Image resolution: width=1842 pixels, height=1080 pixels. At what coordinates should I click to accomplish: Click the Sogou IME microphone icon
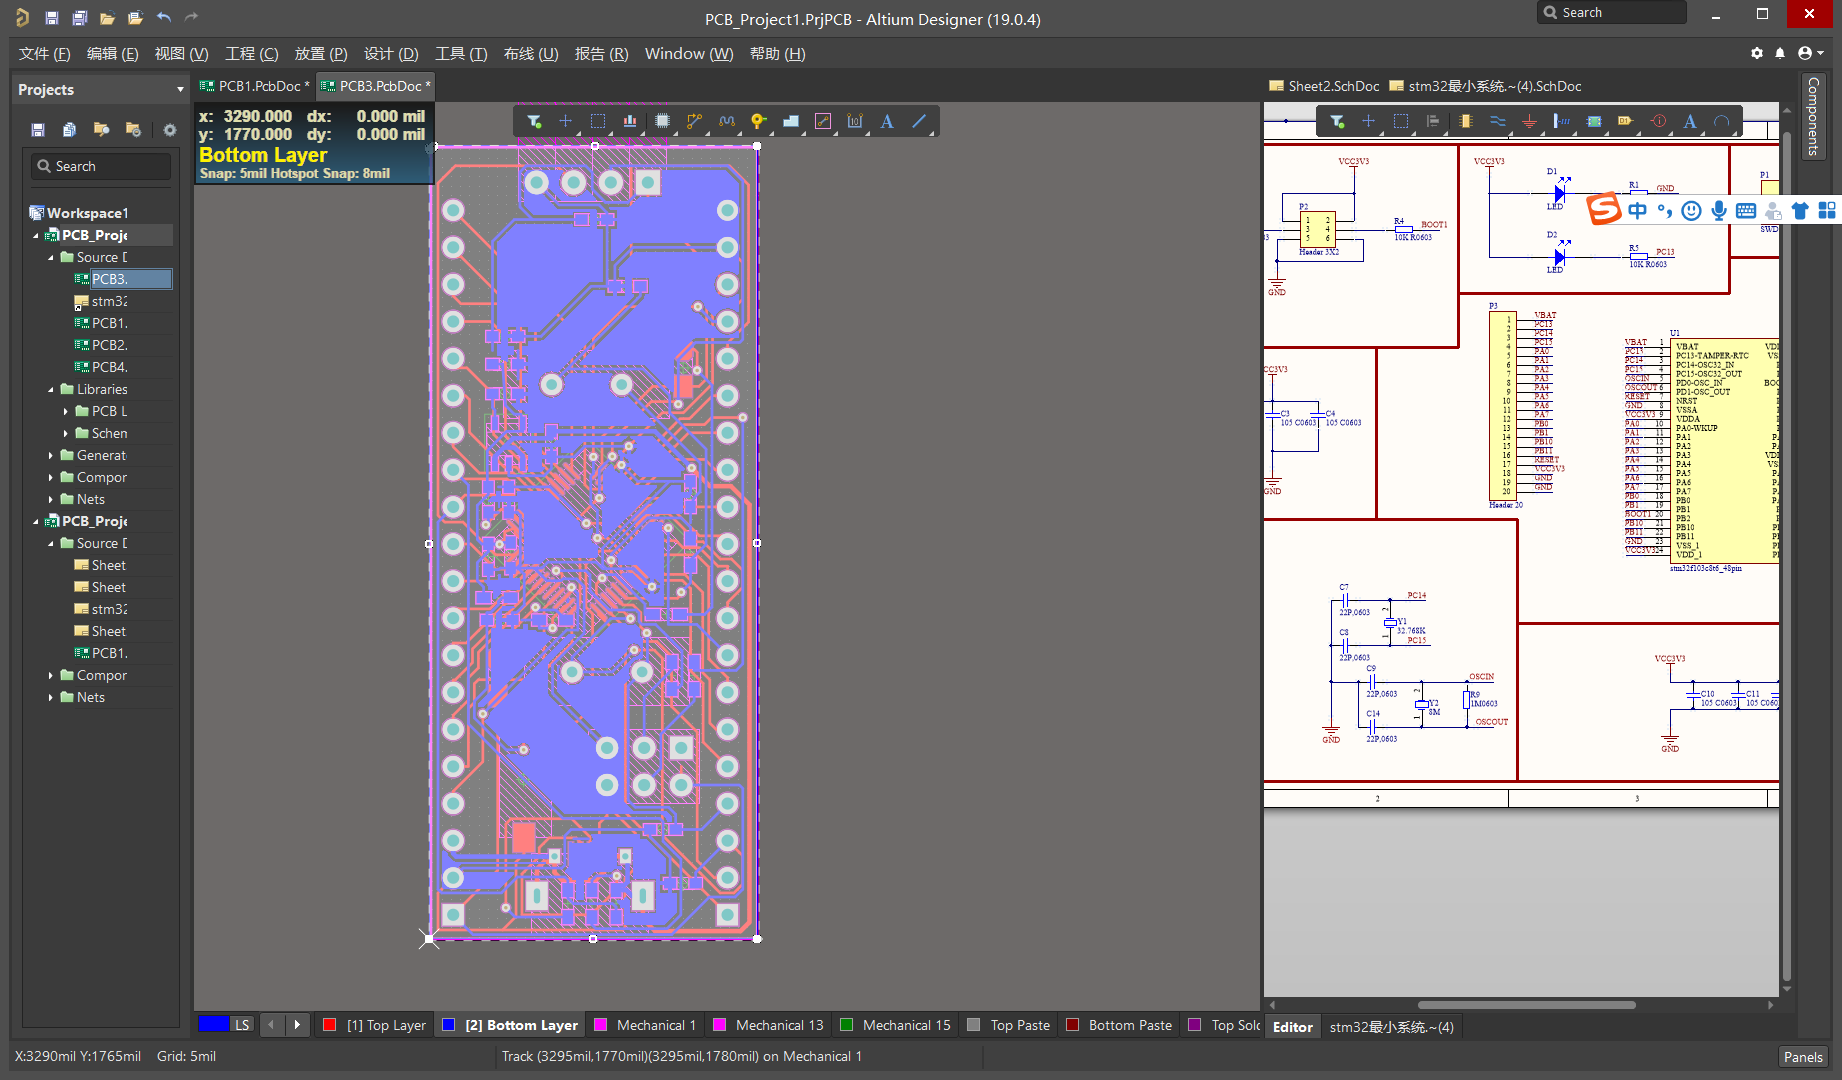tap(1719, 210)
